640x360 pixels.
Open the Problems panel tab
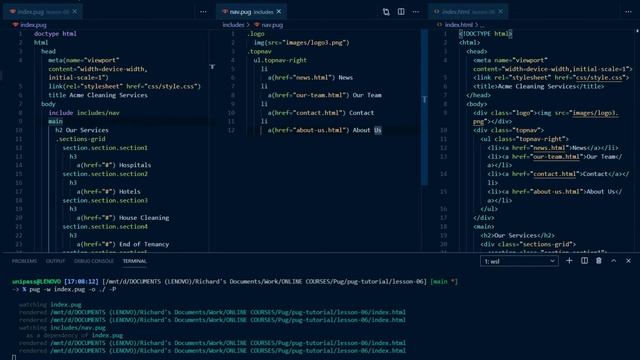[24, 261]
